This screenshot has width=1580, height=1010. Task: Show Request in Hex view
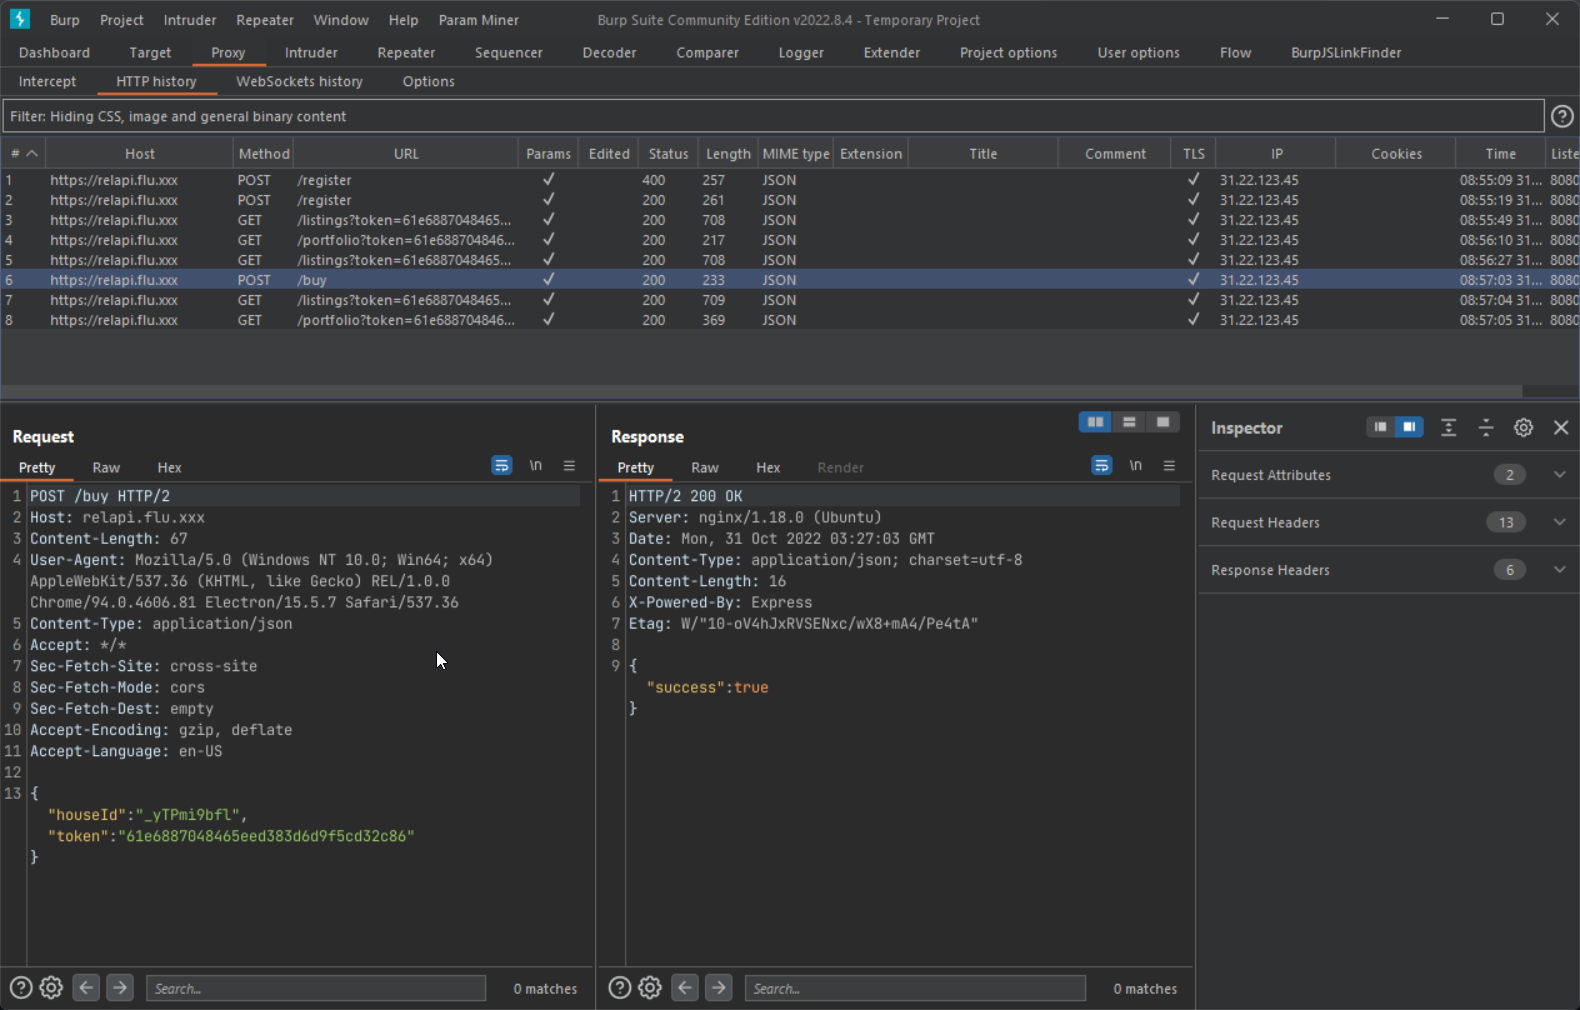(169, 467)
